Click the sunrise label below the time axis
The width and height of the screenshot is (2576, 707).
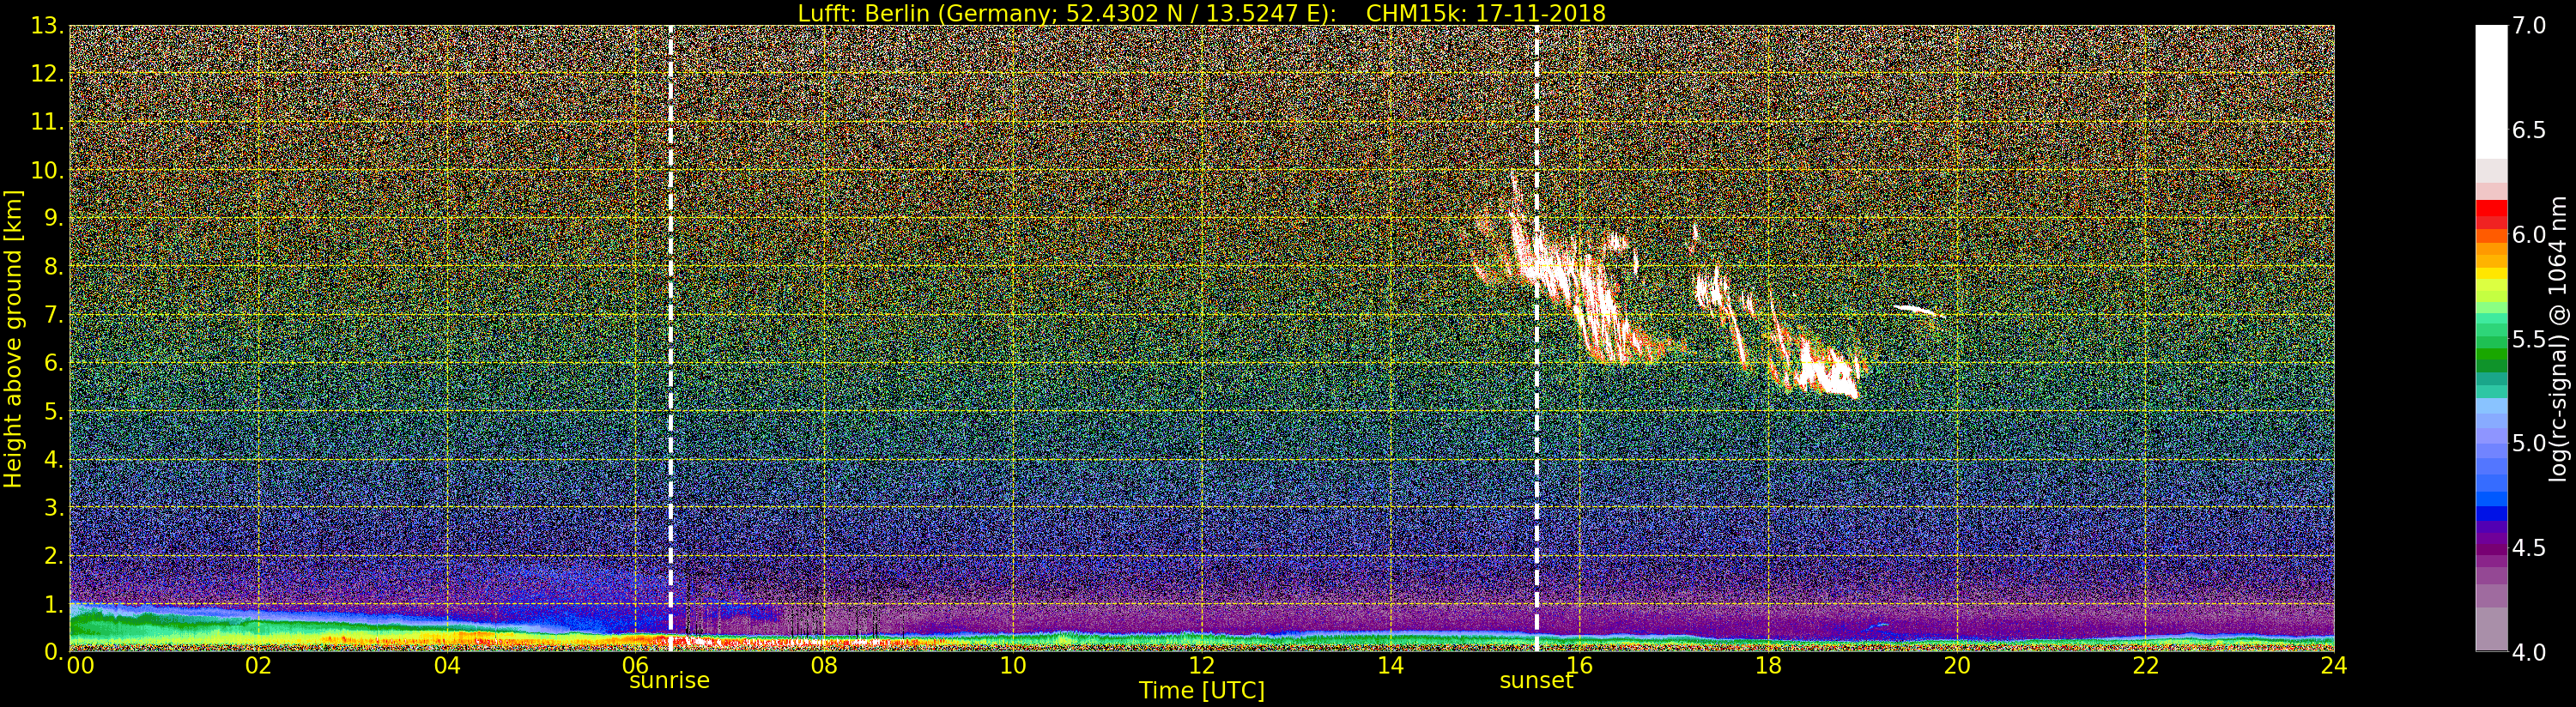tap(669, 681)
